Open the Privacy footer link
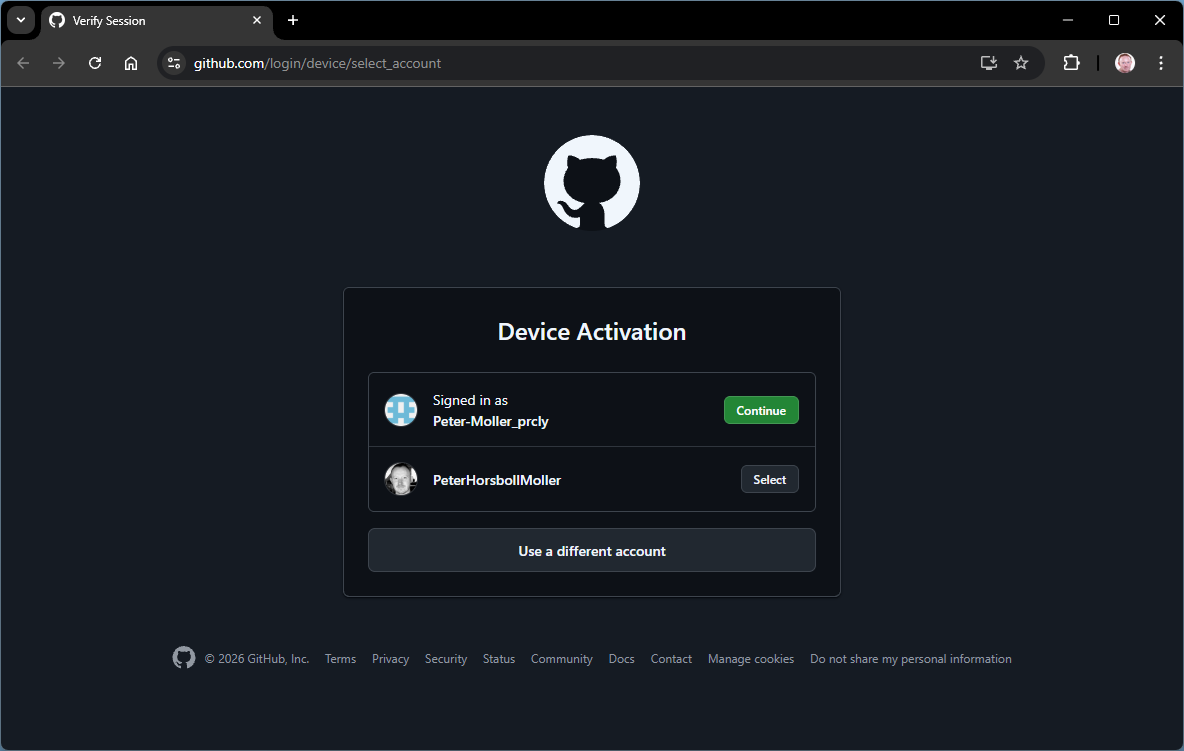 coord(390,659)
